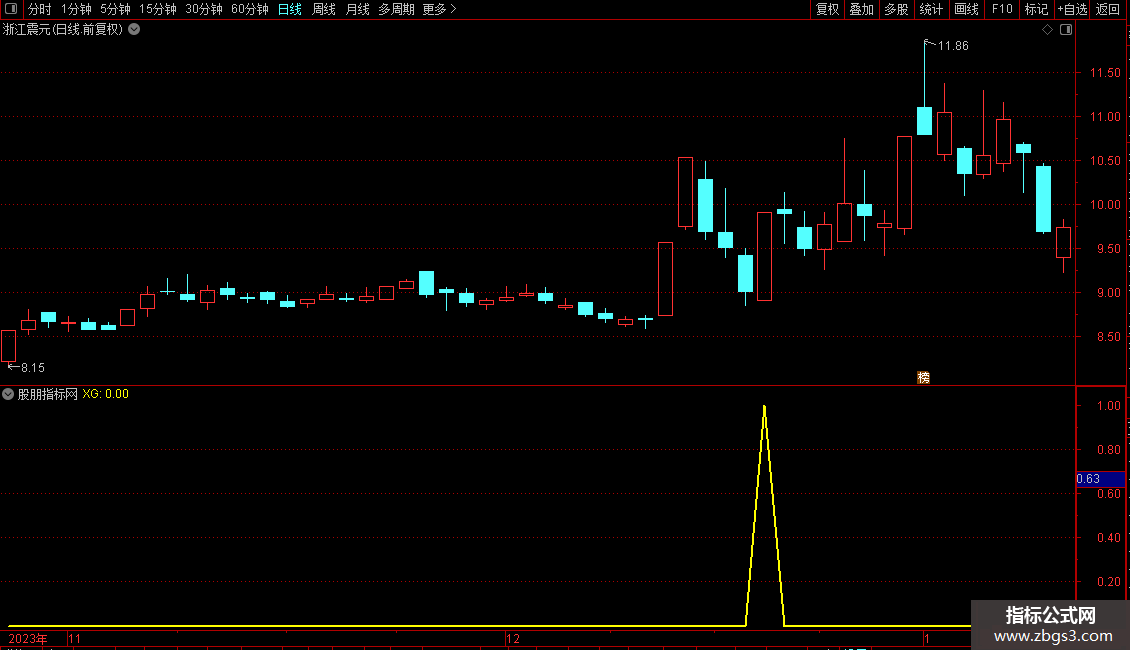Screen dimensions: 1130x650
Task: Select the 30分钟 period
Action: [204, 9]
